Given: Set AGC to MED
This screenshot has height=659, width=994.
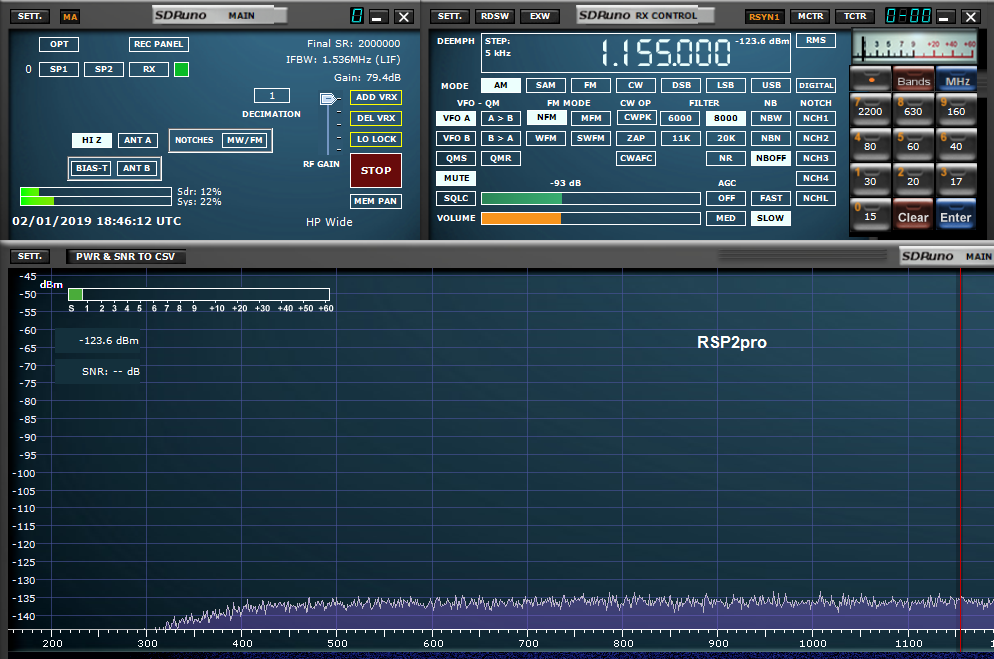Looking at the screenshot, I should click(x=726, y=218).
